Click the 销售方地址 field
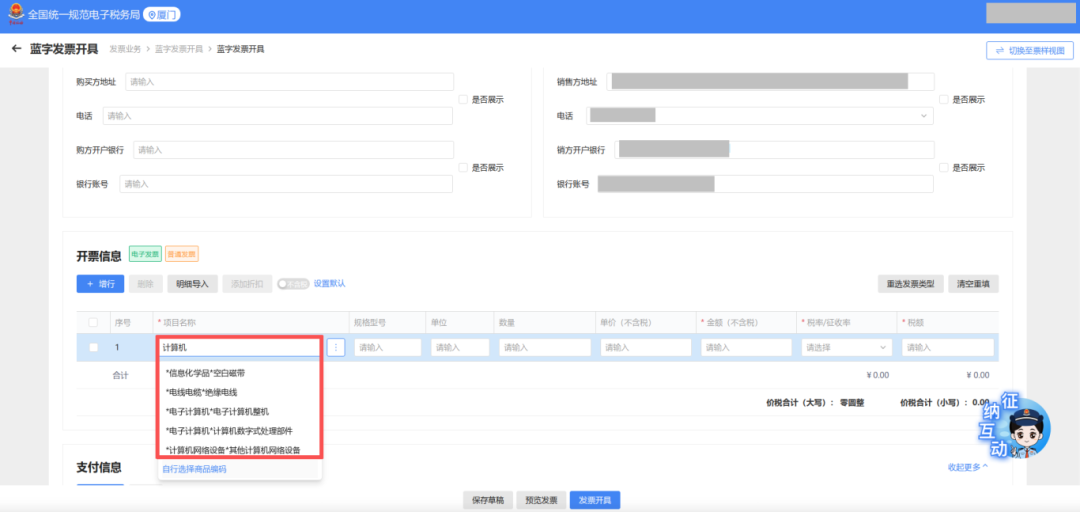1080x512 pixels. point(770,82)
